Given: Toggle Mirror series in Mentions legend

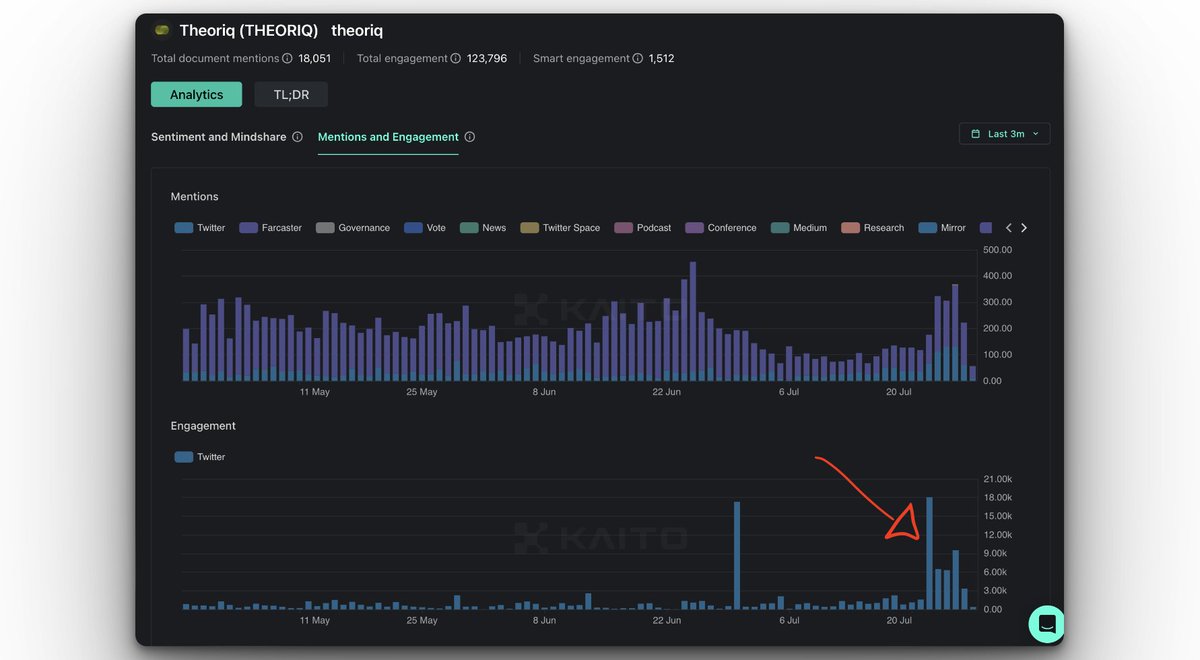Looking at the screenshot, I should click(x=942, y=228).
